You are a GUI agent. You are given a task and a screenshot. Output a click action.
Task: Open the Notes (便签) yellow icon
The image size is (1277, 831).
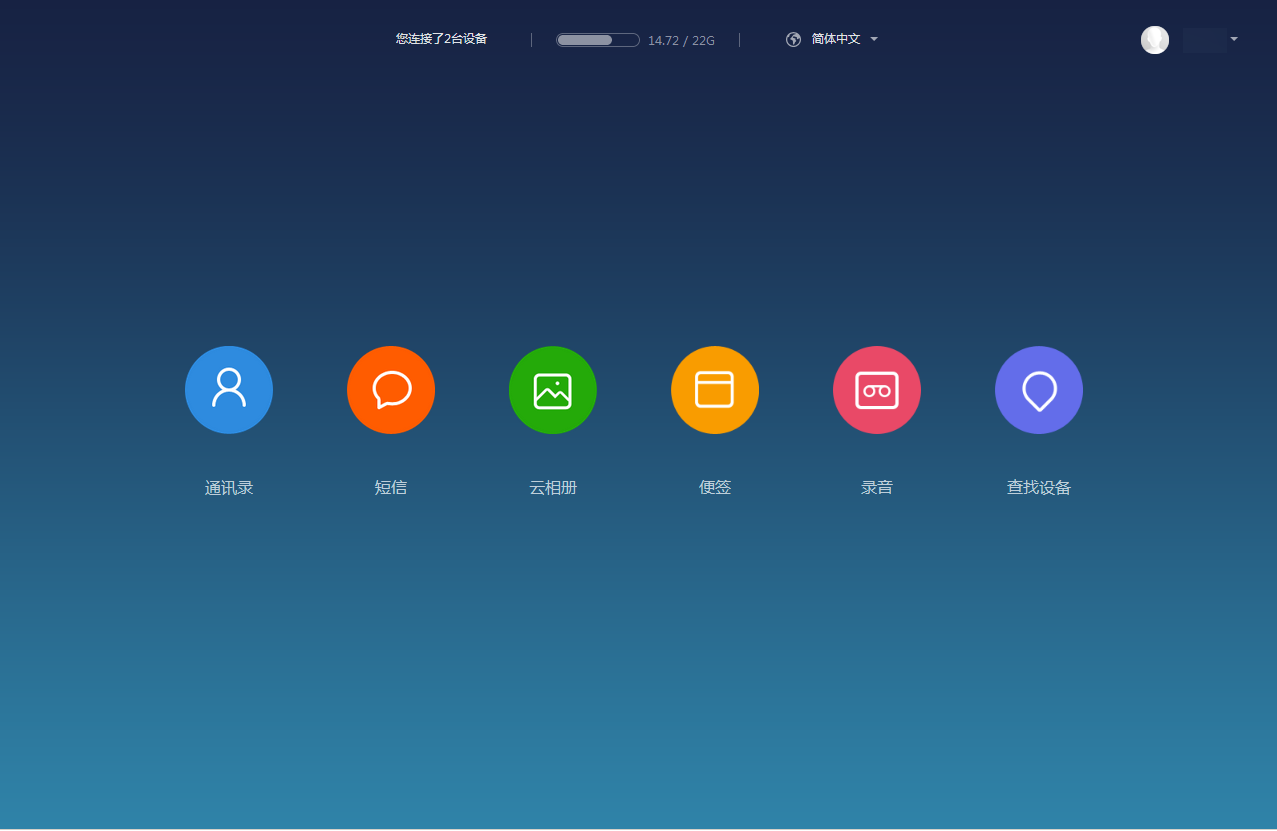point(715,390)
